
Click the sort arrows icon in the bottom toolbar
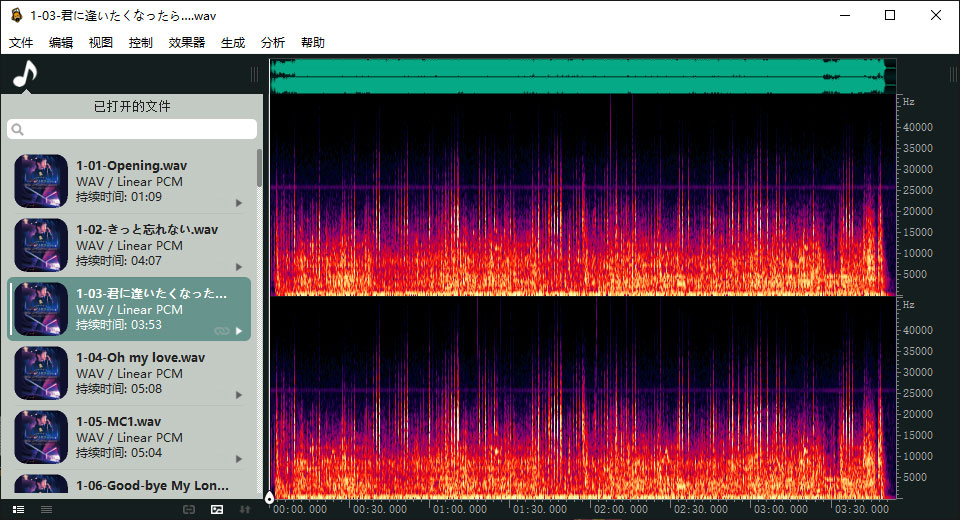pyautogui.click(x=245, y=510)
